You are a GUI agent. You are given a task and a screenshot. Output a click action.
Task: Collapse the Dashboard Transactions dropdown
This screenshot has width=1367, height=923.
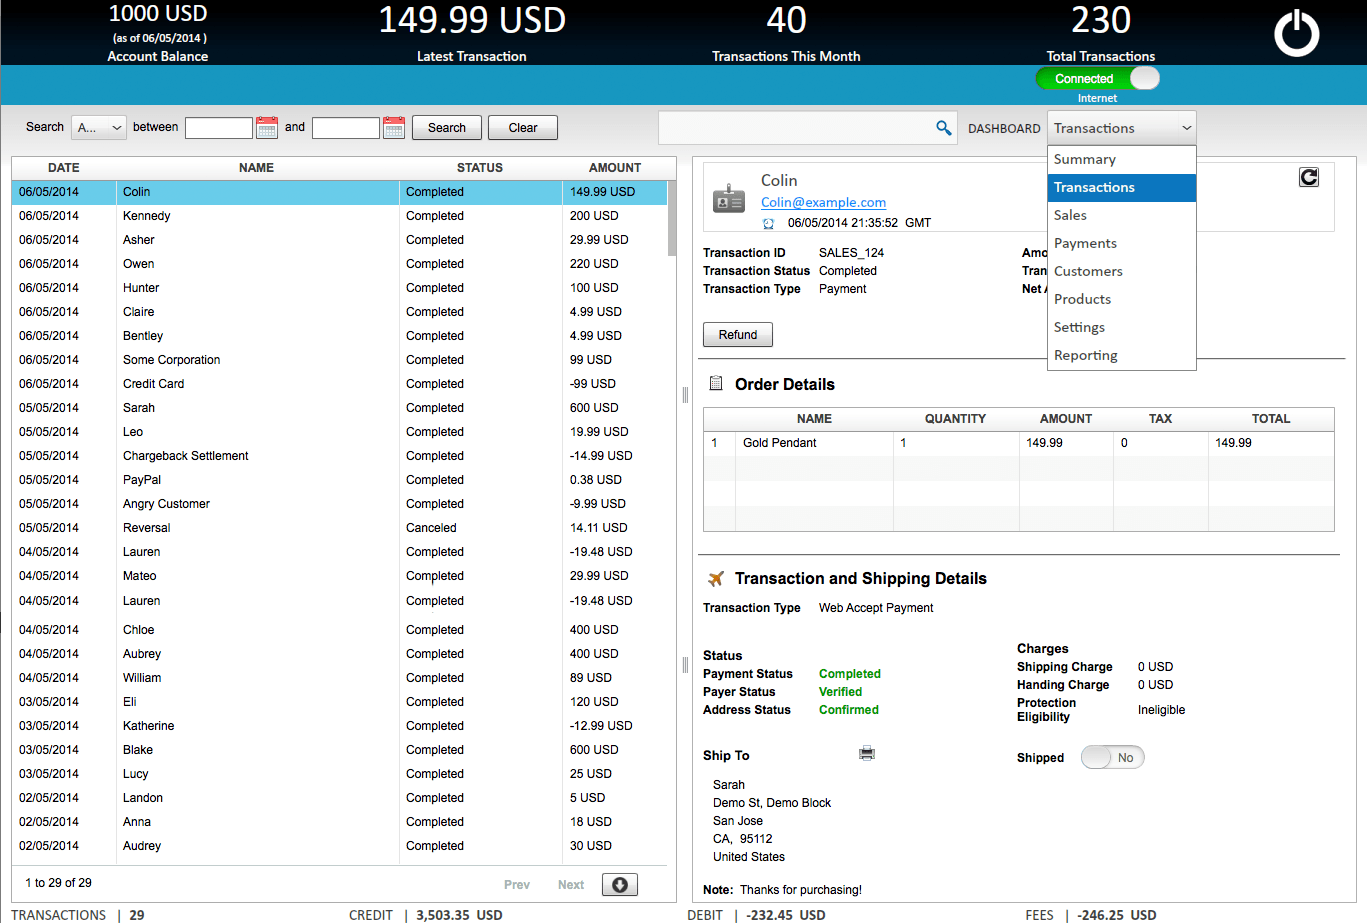pos(1121,128)
